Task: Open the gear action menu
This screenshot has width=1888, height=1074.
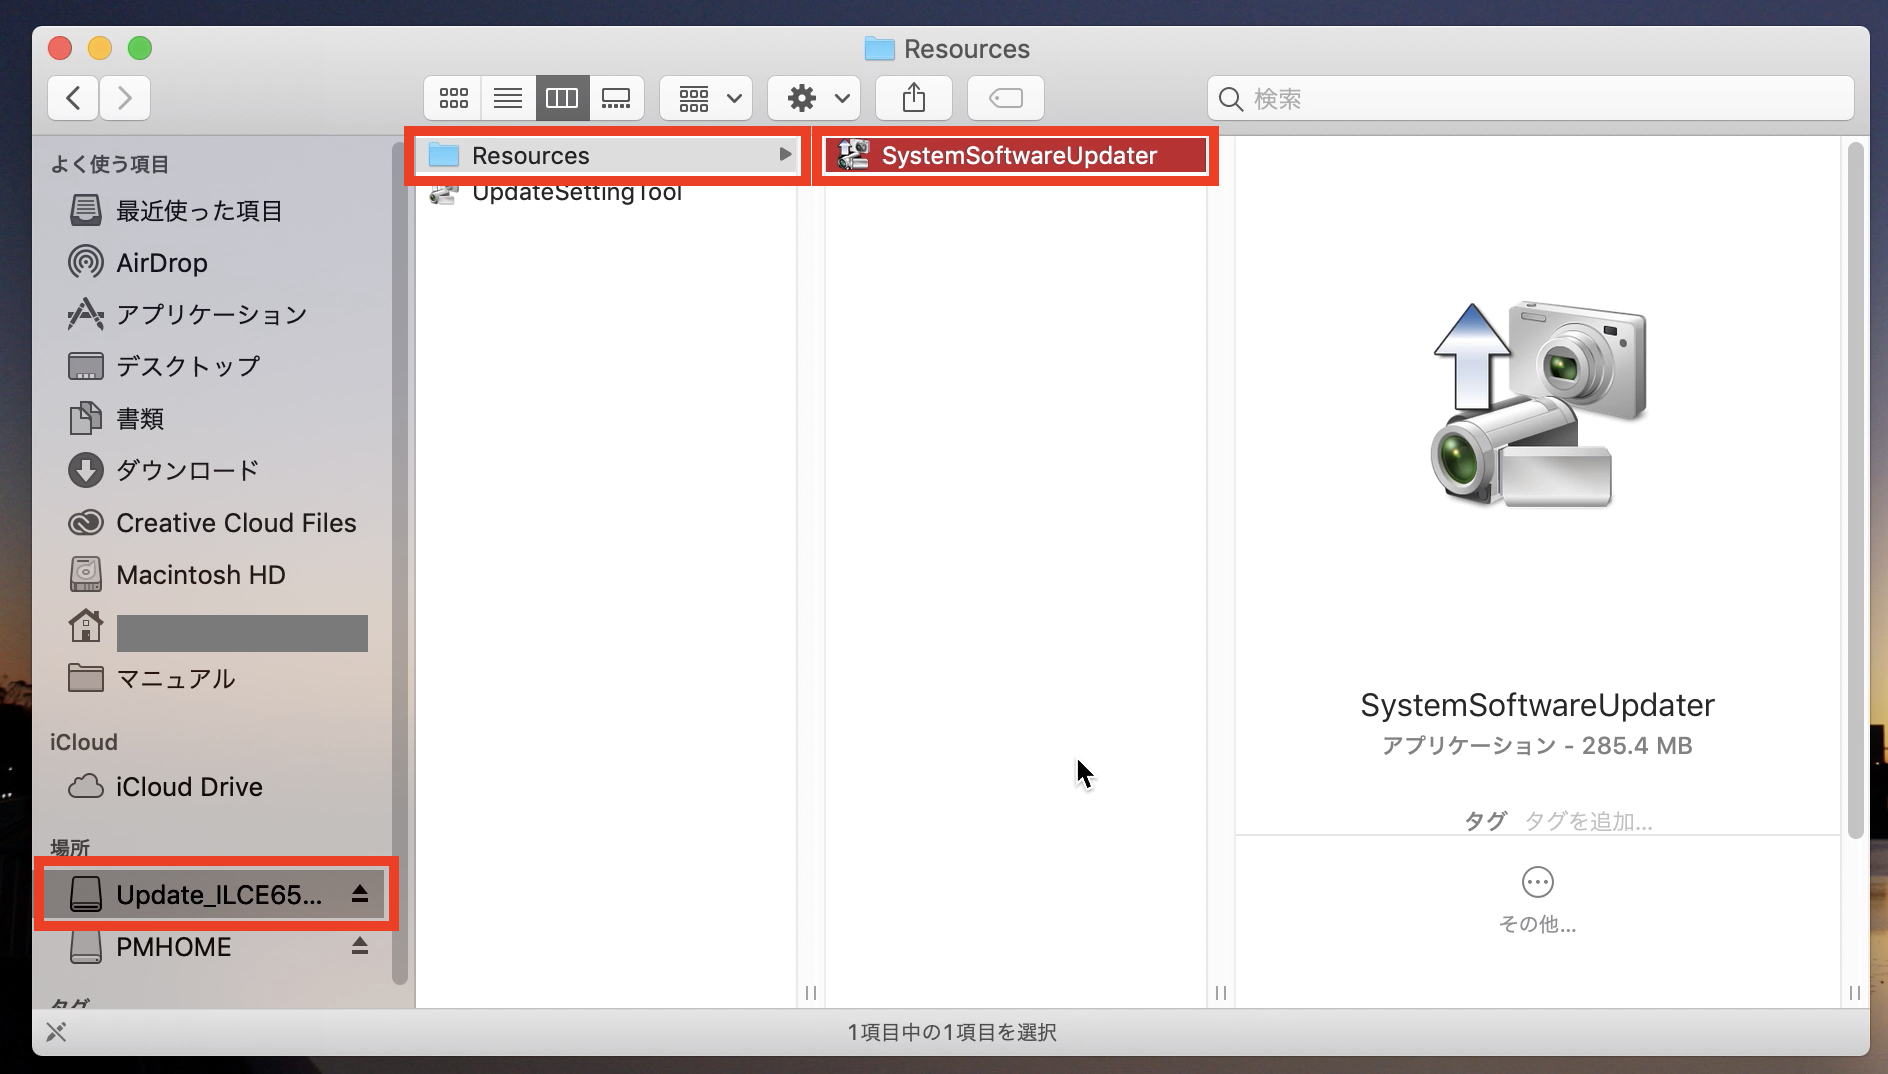Action: coord(814,98)
